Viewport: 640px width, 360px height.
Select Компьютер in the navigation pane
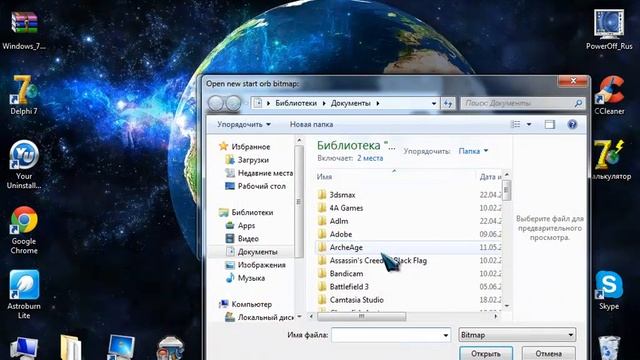[251, 304]
